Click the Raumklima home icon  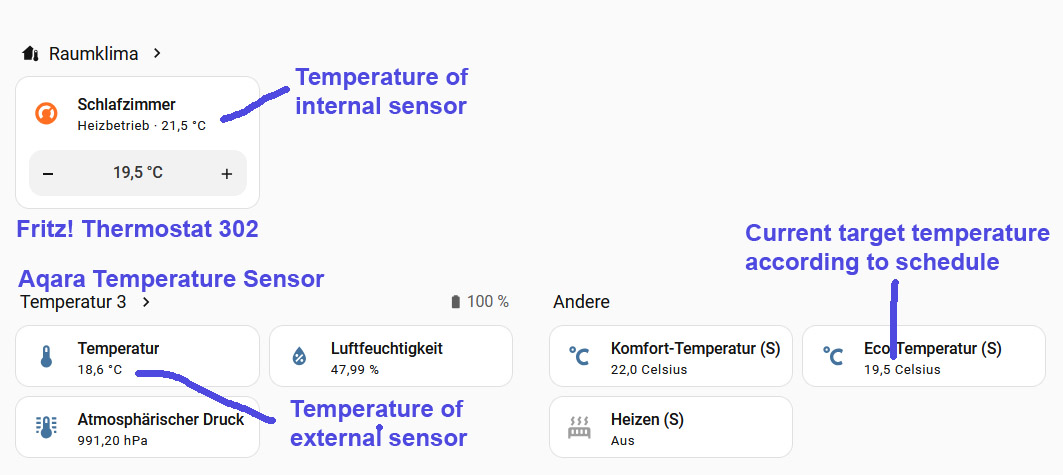coord(30,53)
